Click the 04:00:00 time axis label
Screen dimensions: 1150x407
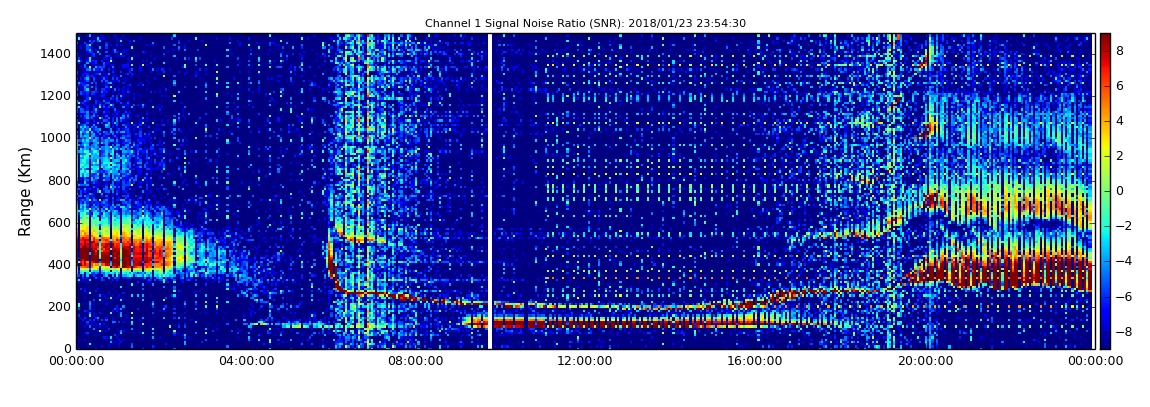coord(245,361)
